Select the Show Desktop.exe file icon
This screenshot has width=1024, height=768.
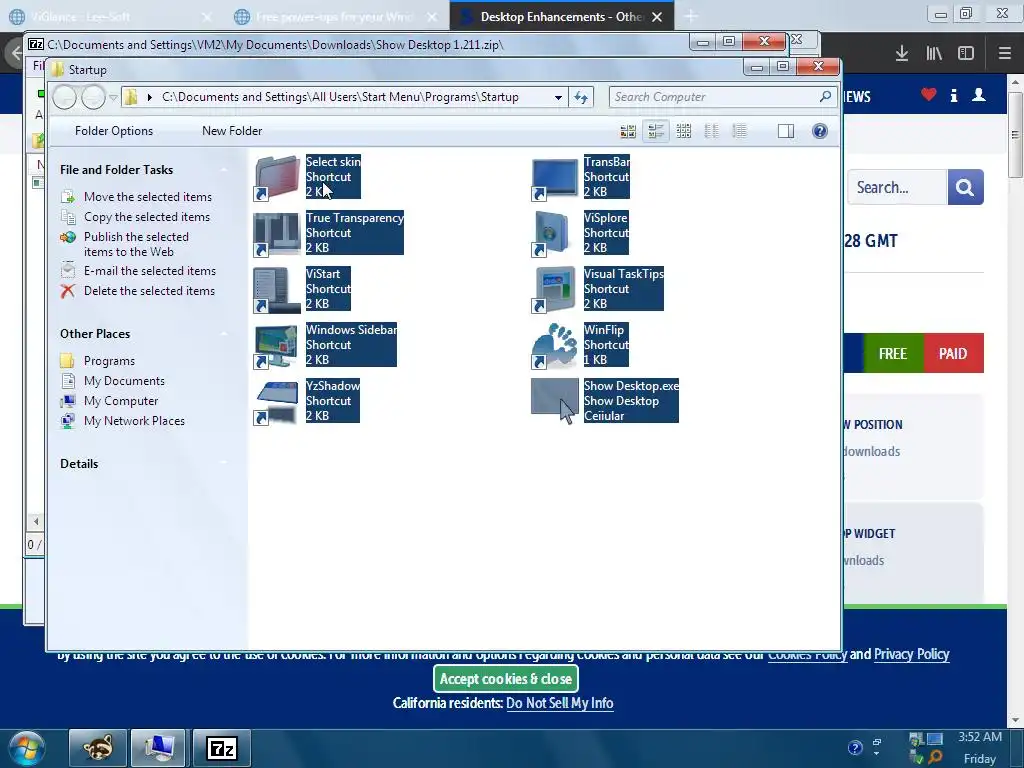(x=554, y=398)
